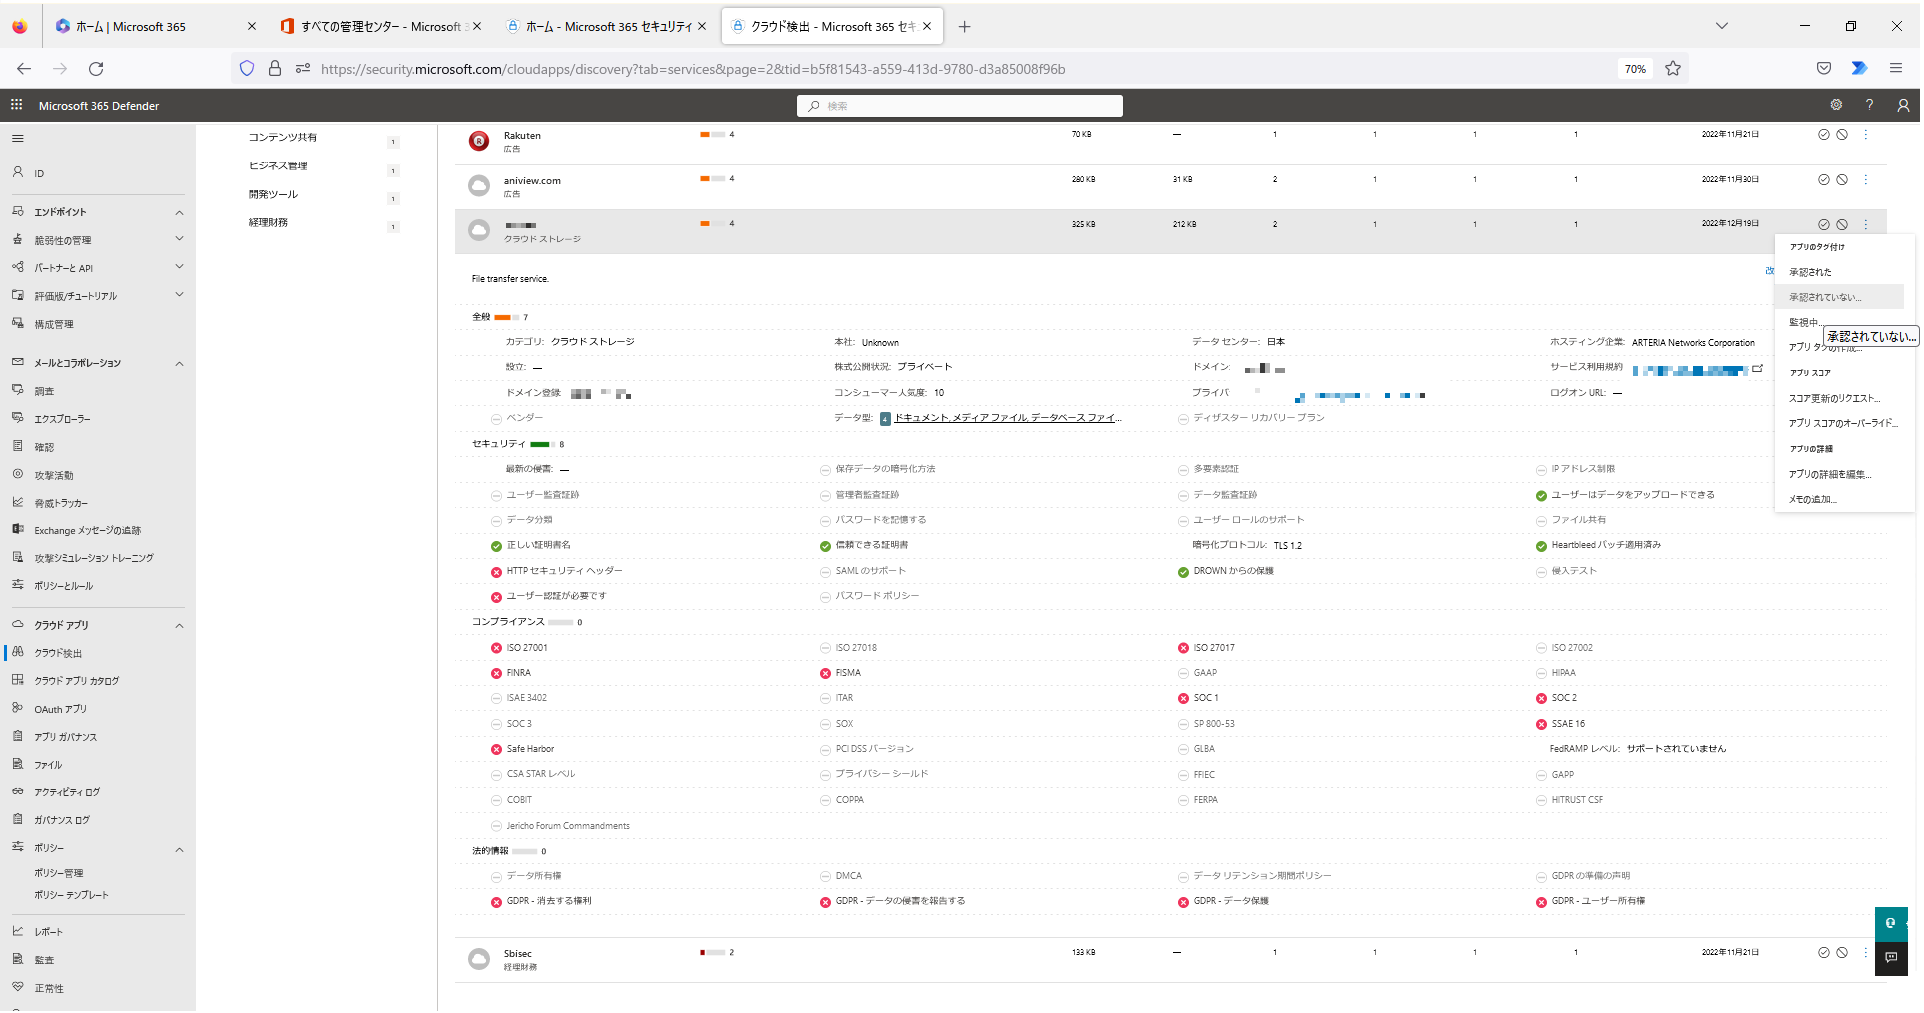1924x1013 pixels.
Task: Collapse メールとコラボレーション section chevron
Action: tap(179, 363)
